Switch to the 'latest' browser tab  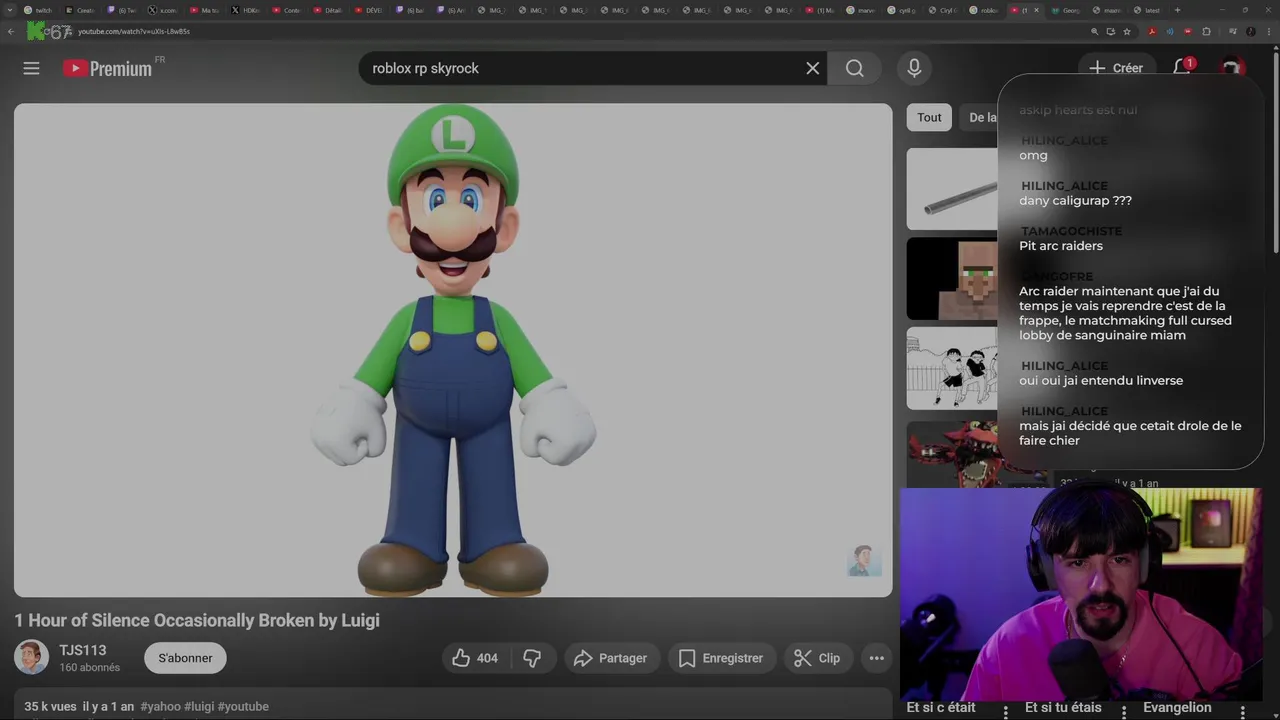[1148, 10]
